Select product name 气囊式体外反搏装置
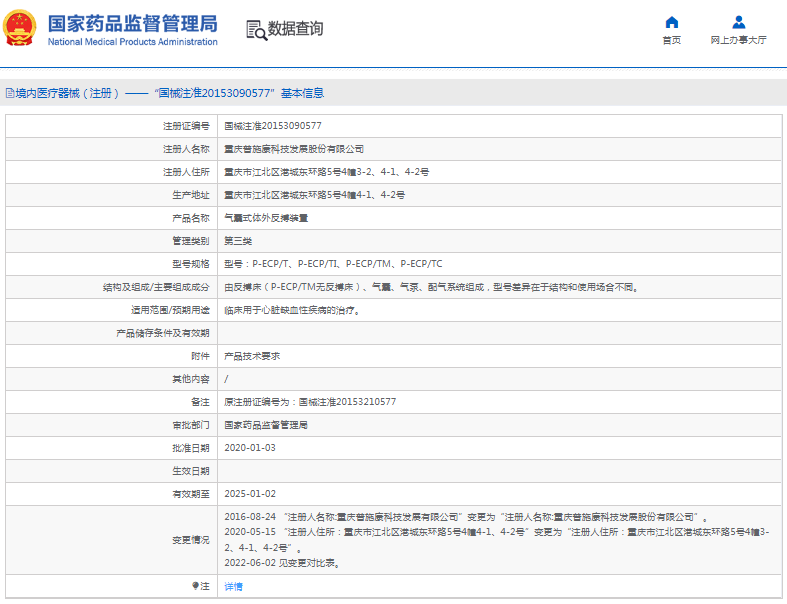787x604 pixels. tap(266, 218)
